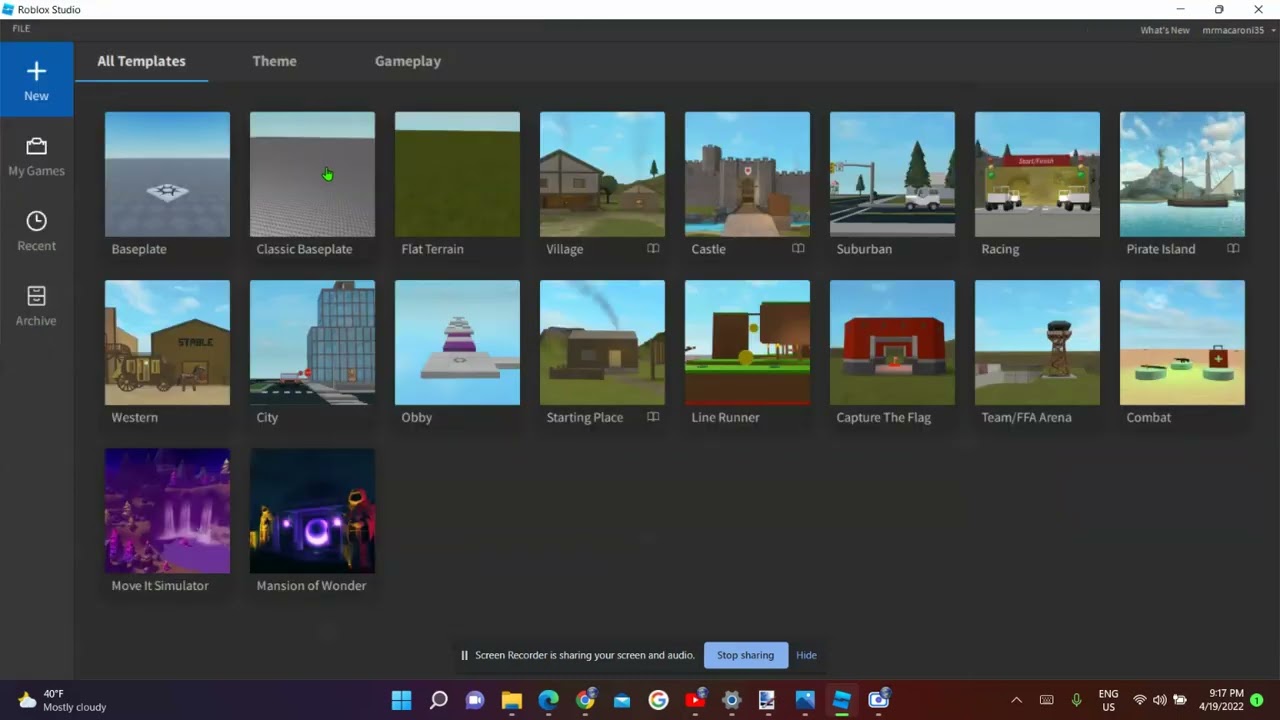The width and height of the screenshot is (1280, 720).
Task: Click the microphone tray icon
Action: point(1076,700)
